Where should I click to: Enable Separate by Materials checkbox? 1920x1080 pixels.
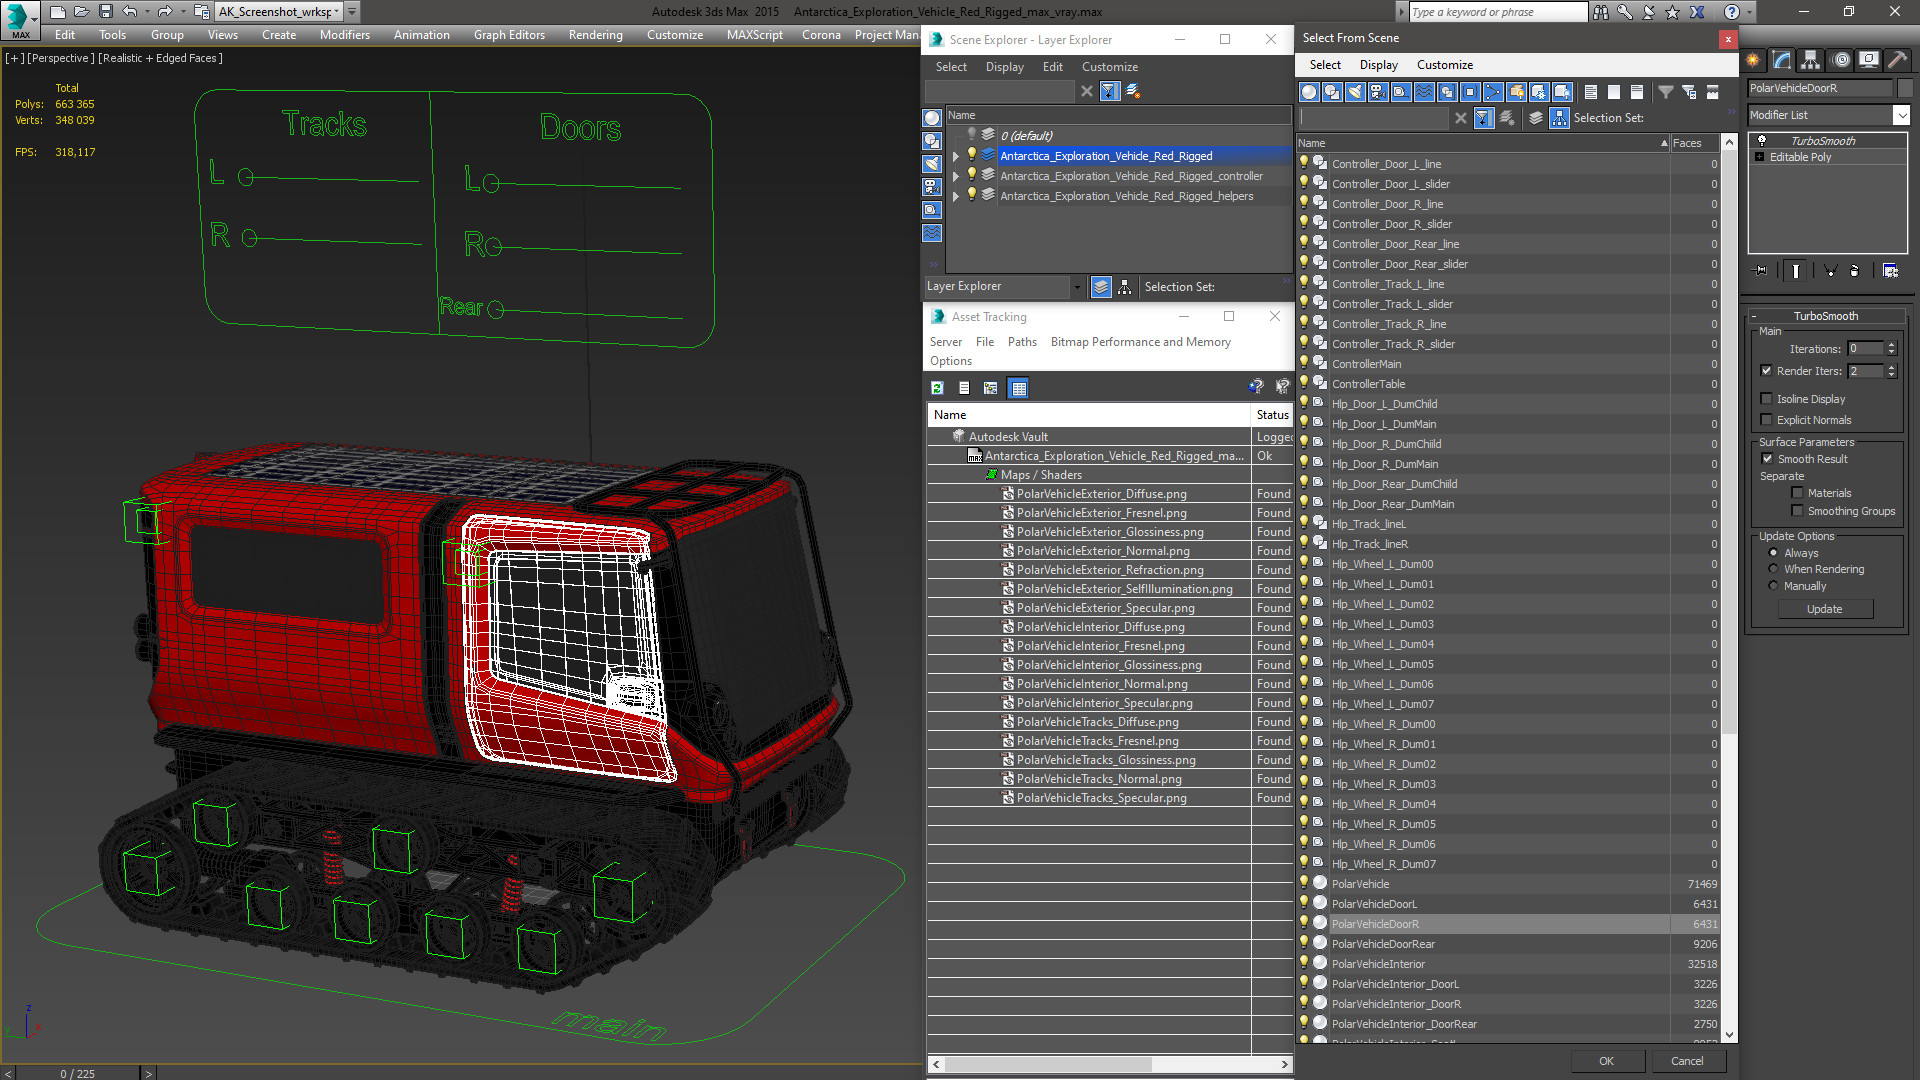coord(1797,493)
